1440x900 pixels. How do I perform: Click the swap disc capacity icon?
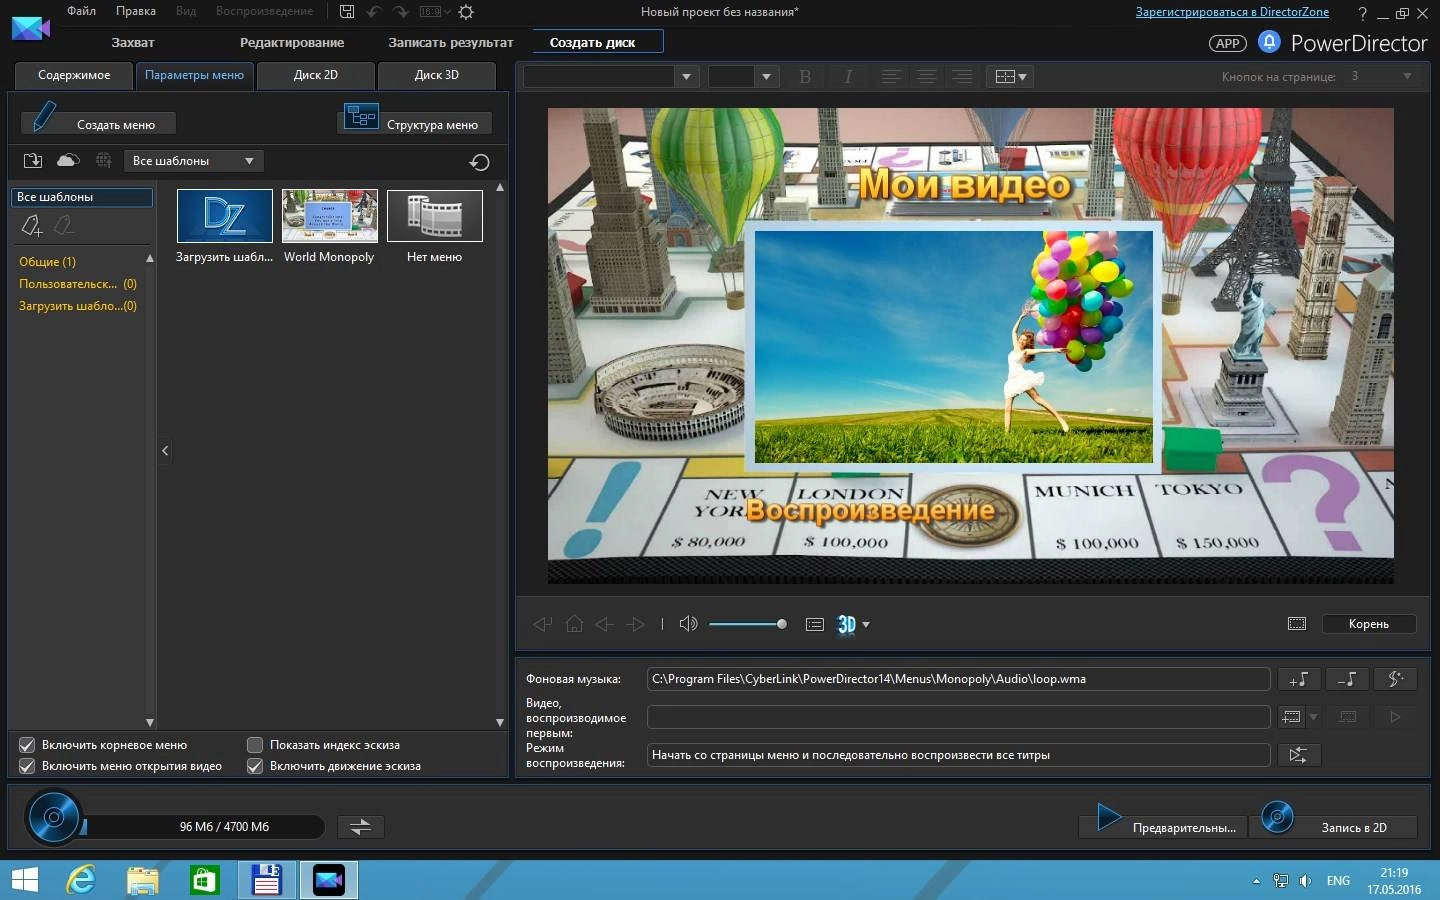tap(360, 826)
